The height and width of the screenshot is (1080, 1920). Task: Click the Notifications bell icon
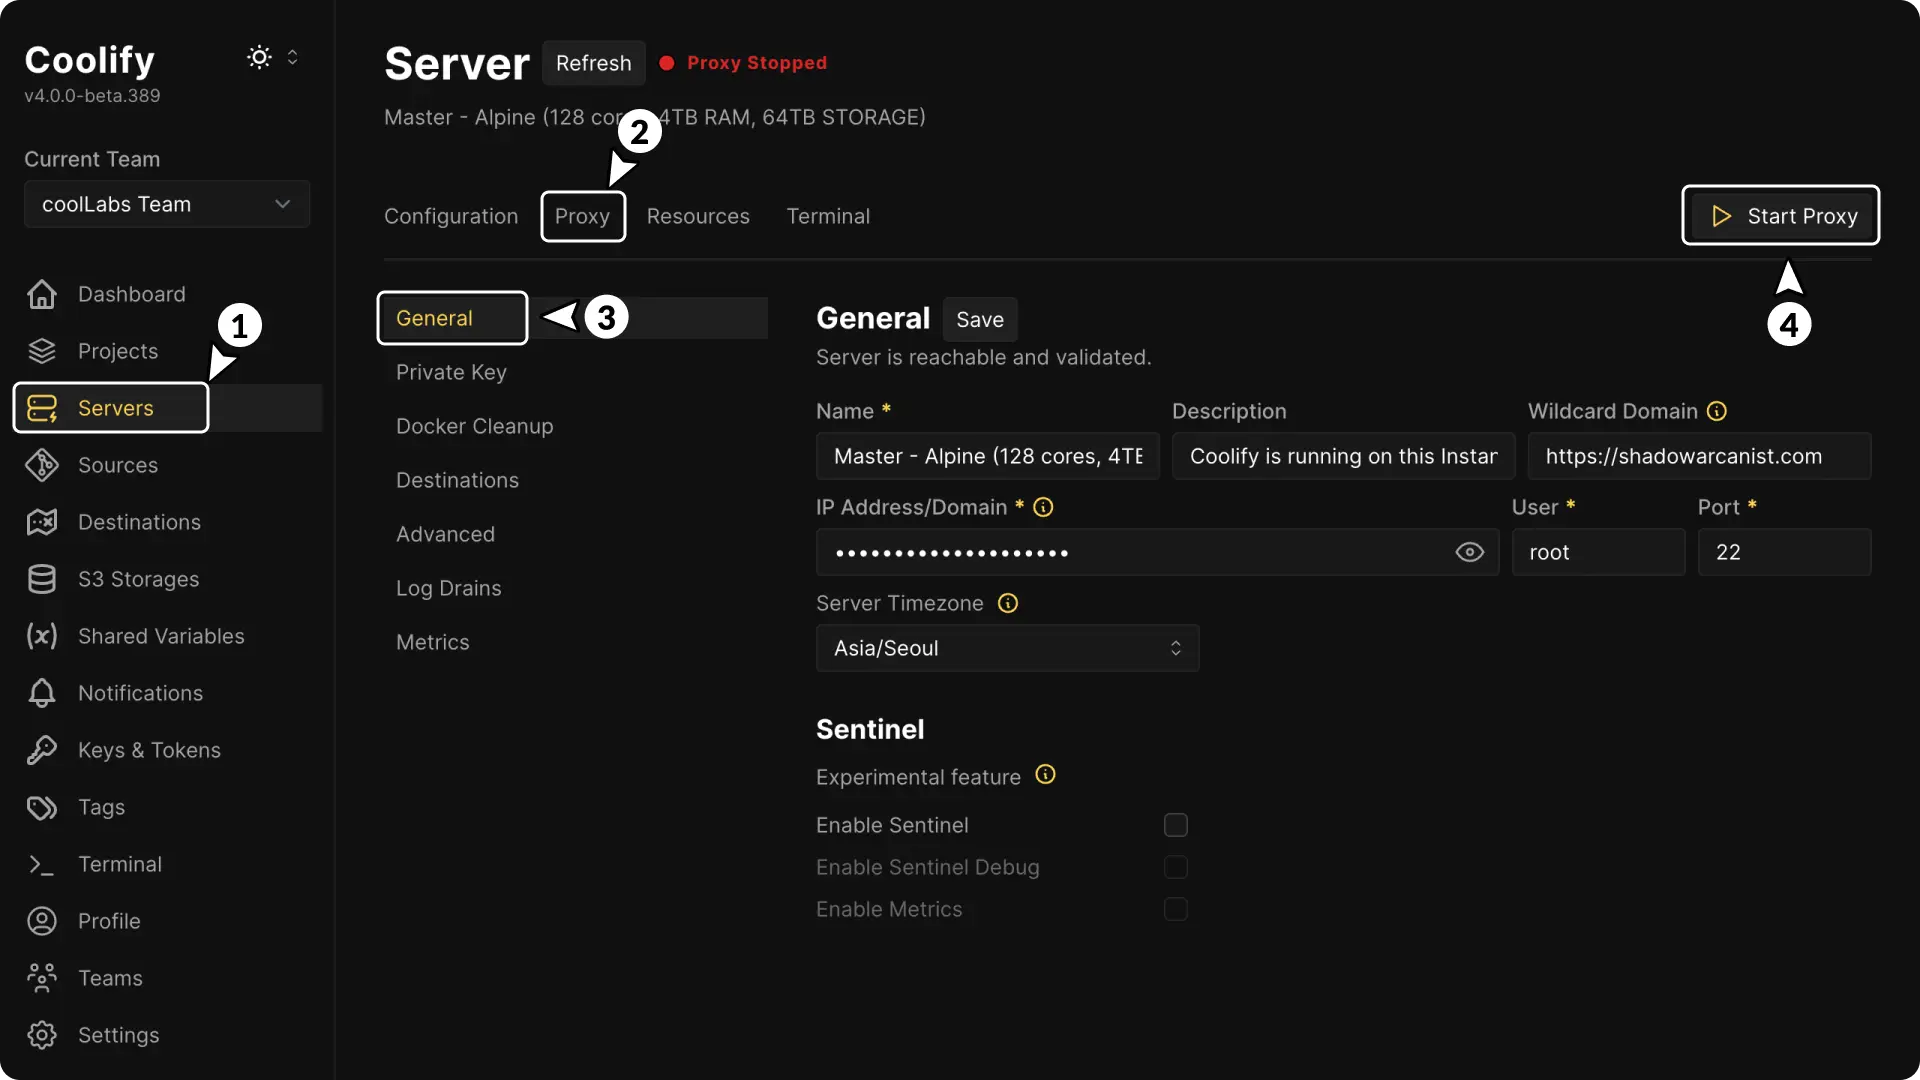(42, 693)
